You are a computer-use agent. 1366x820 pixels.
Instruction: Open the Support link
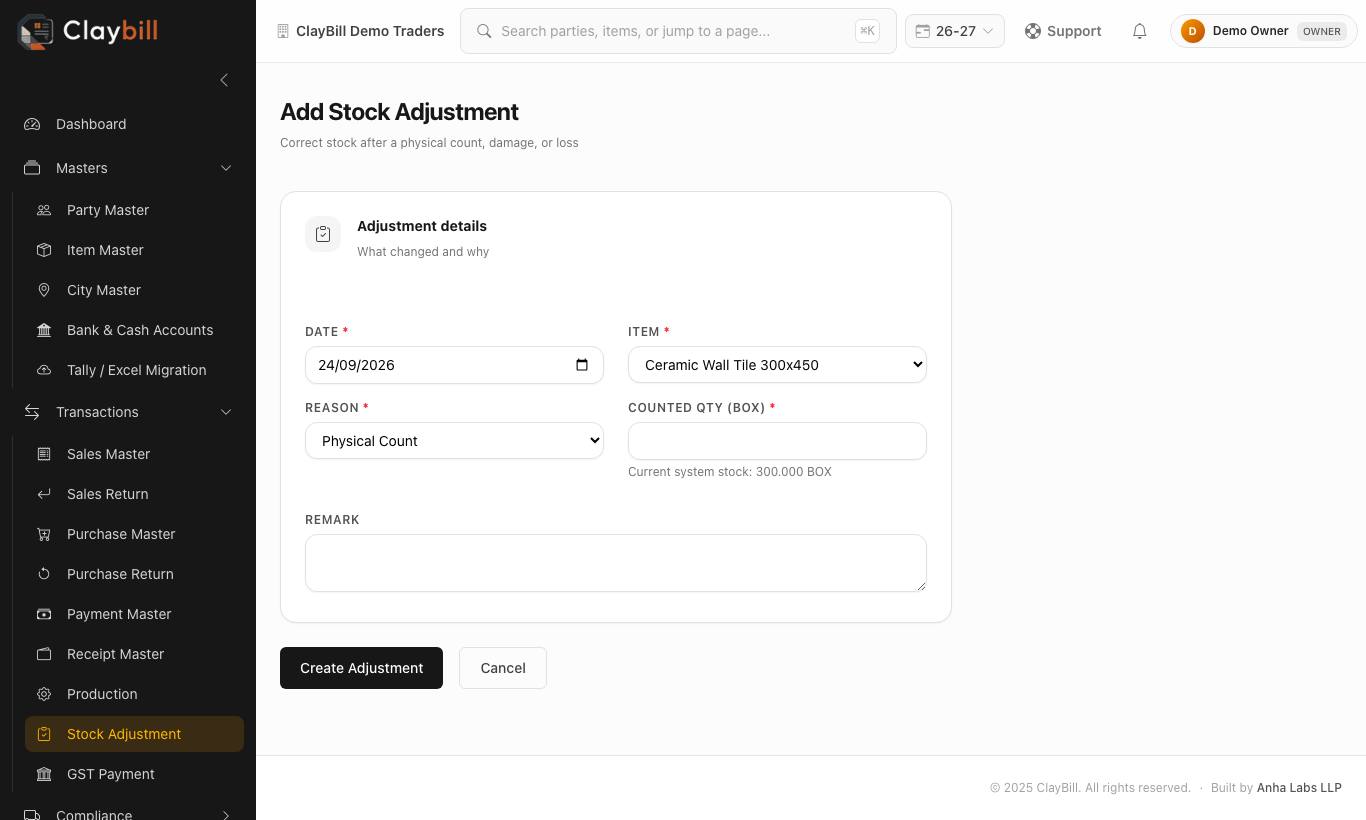1063,31
